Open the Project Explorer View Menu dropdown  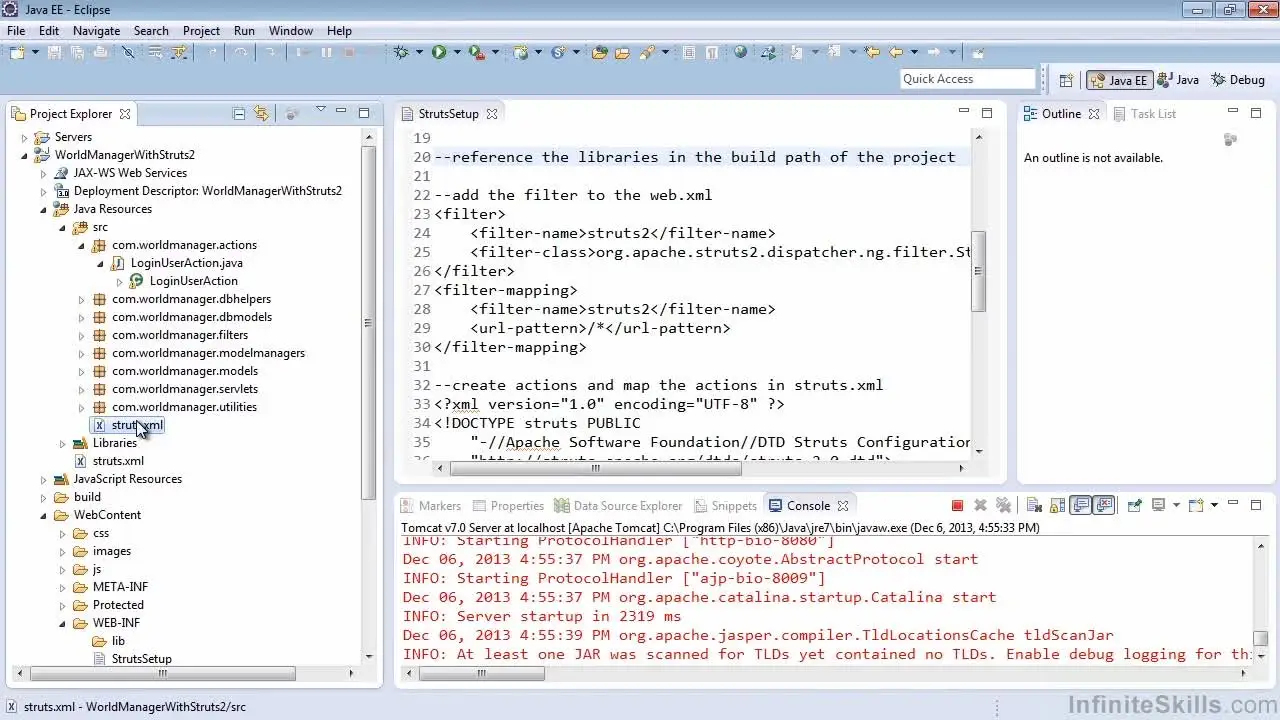tap(320, 110)
